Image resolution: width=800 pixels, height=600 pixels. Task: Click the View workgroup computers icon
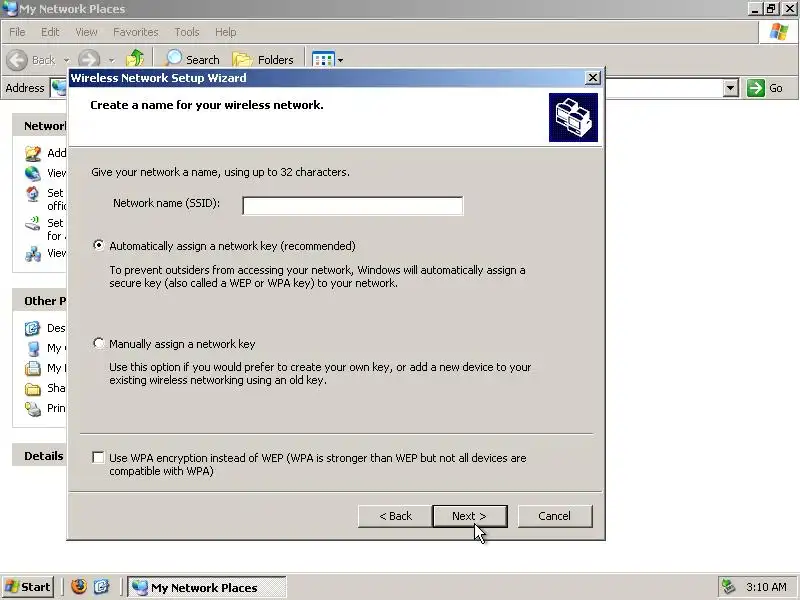pyautogui.click(x=33, y=254)
